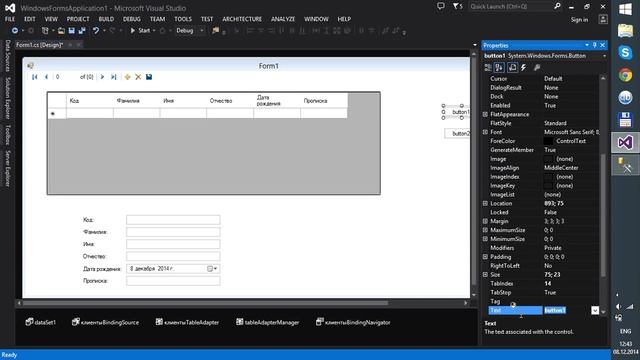Expand the Margin property
This screenshot has height=360, width=640.
[485, 221]
